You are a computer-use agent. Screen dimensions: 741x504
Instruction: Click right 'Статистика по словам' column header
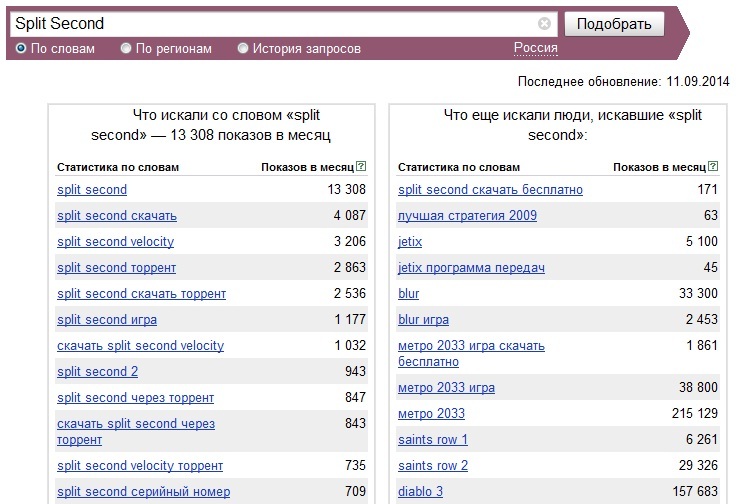[459, 167]
